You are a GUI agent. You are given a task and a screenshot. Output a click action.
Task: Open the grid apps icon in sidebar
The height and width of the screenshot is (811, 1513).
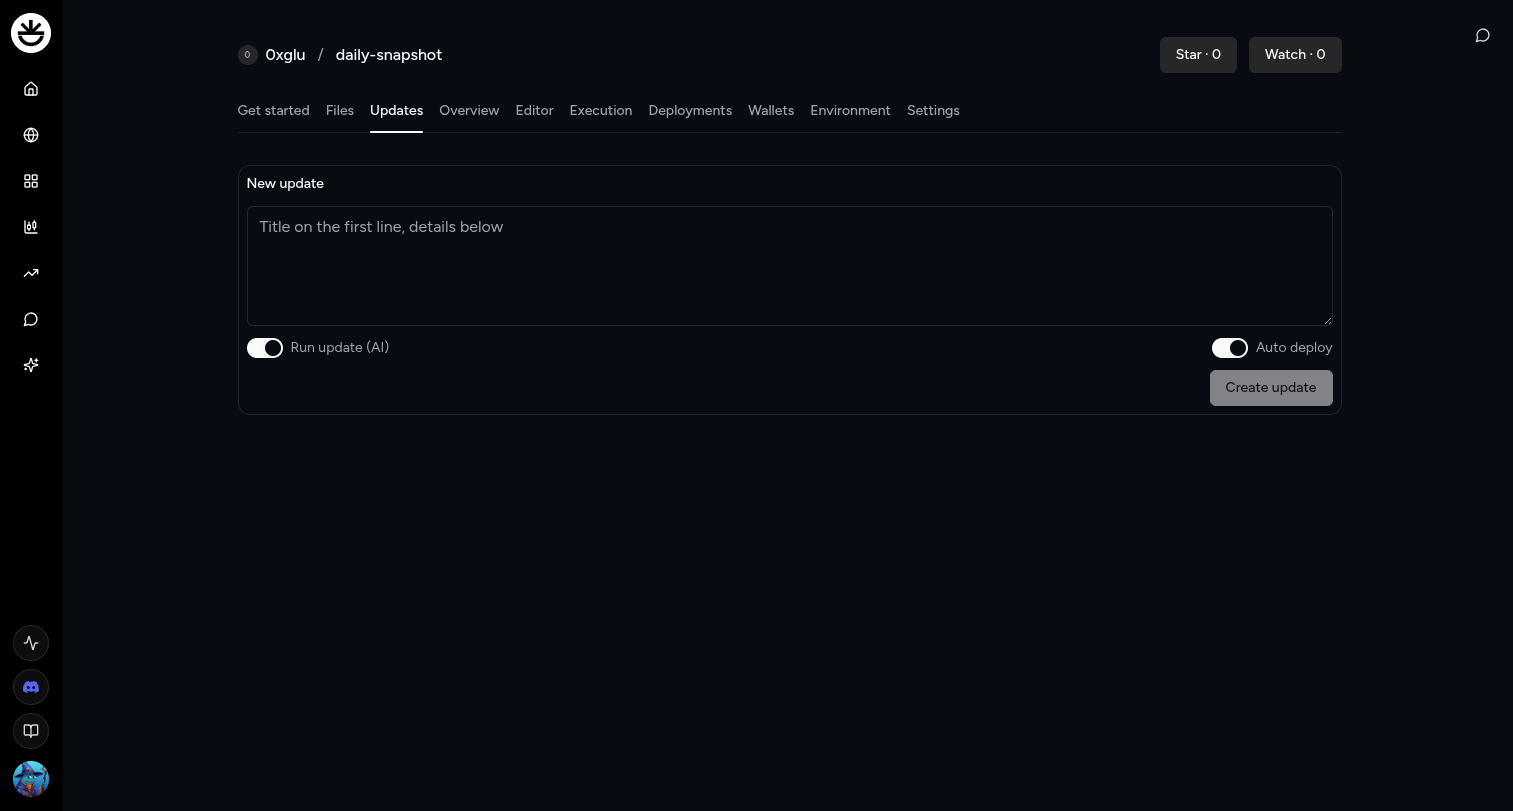(x=31, y=181)
